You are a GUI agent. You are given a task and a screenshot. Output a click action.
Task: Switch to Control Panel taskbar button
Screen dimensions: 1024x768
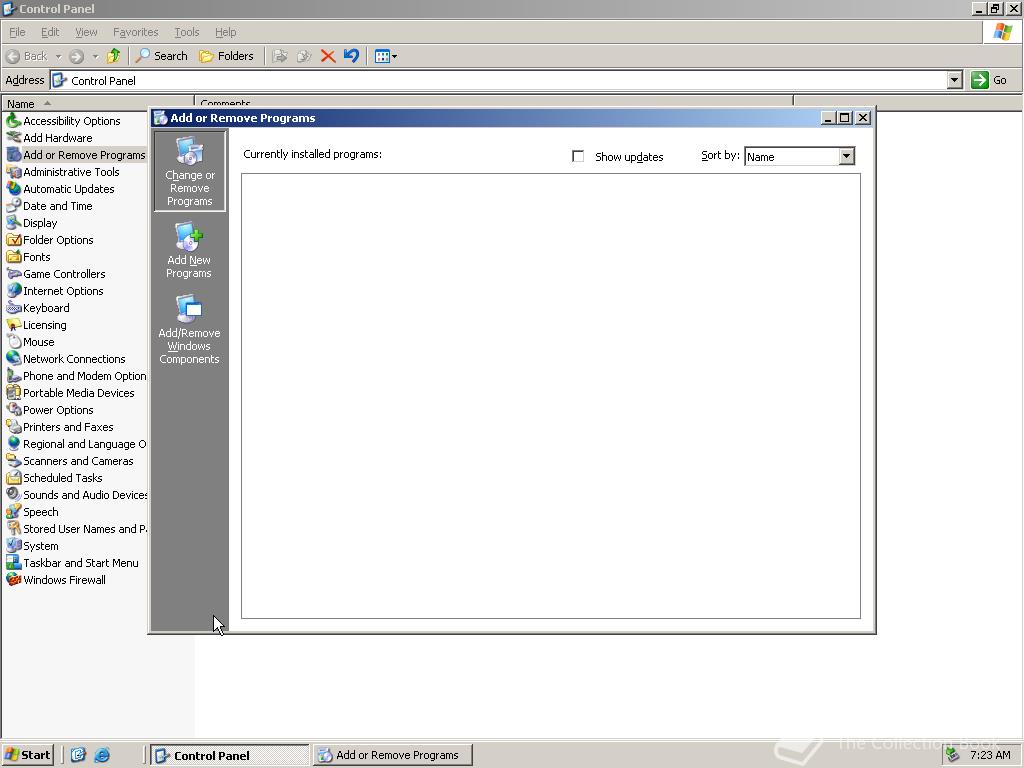(230, 755)
